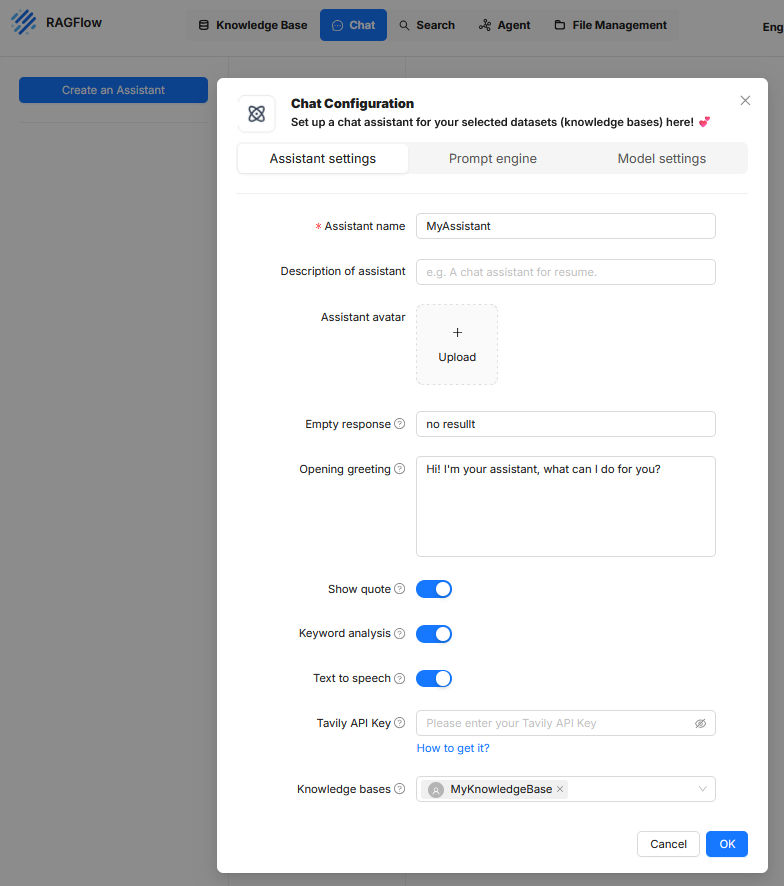
Task: Click the help icon next to Tavily API Key
Action: point(400,723)
